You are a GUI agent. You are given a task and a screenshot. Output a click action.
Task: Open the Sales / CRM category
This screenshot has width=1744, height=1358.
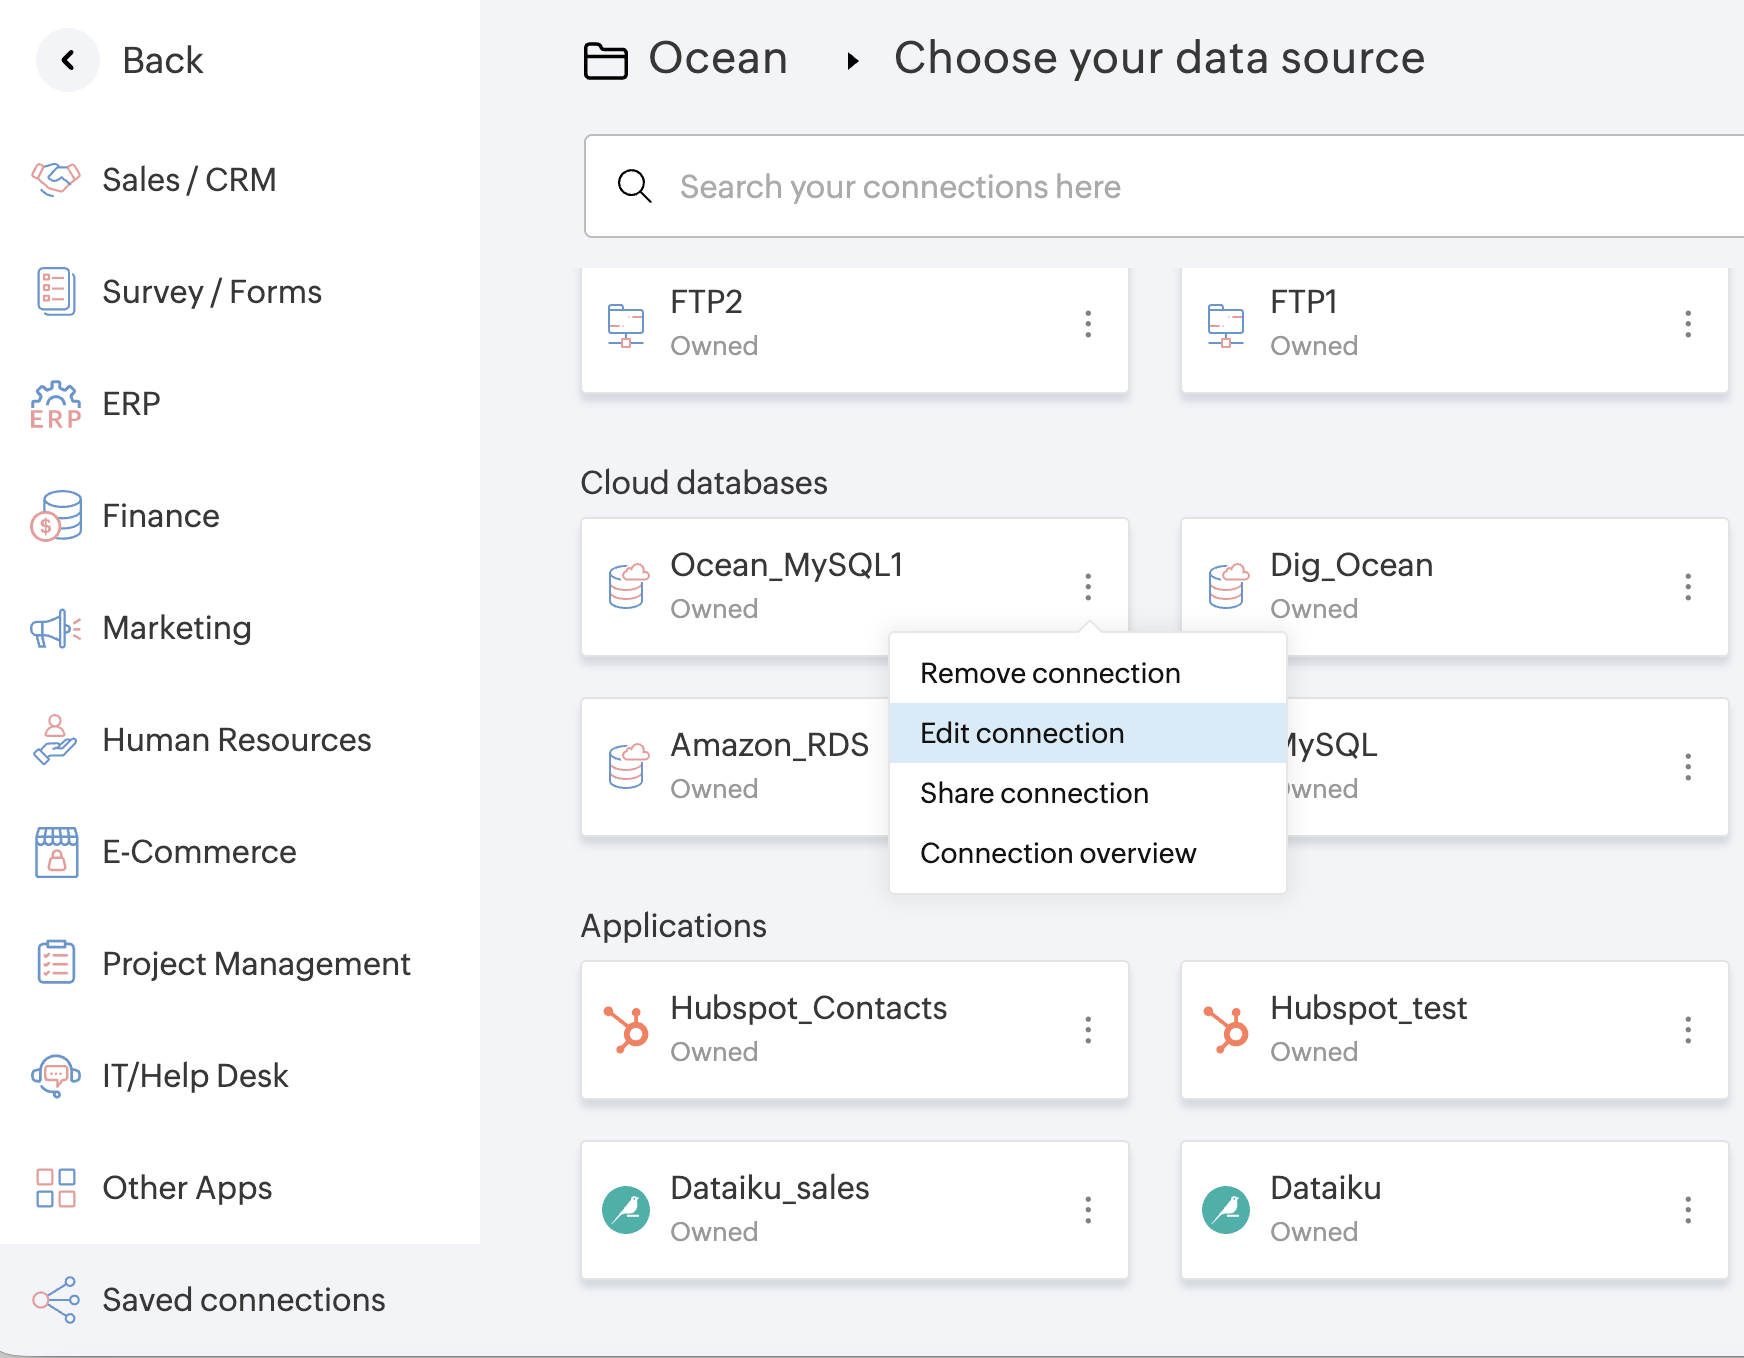point(188,180)
